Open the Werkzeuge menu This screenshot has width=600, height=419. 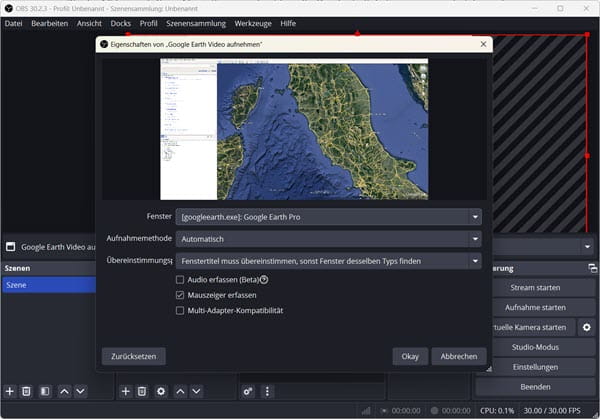pyautogui.click(x=251, y=22)
